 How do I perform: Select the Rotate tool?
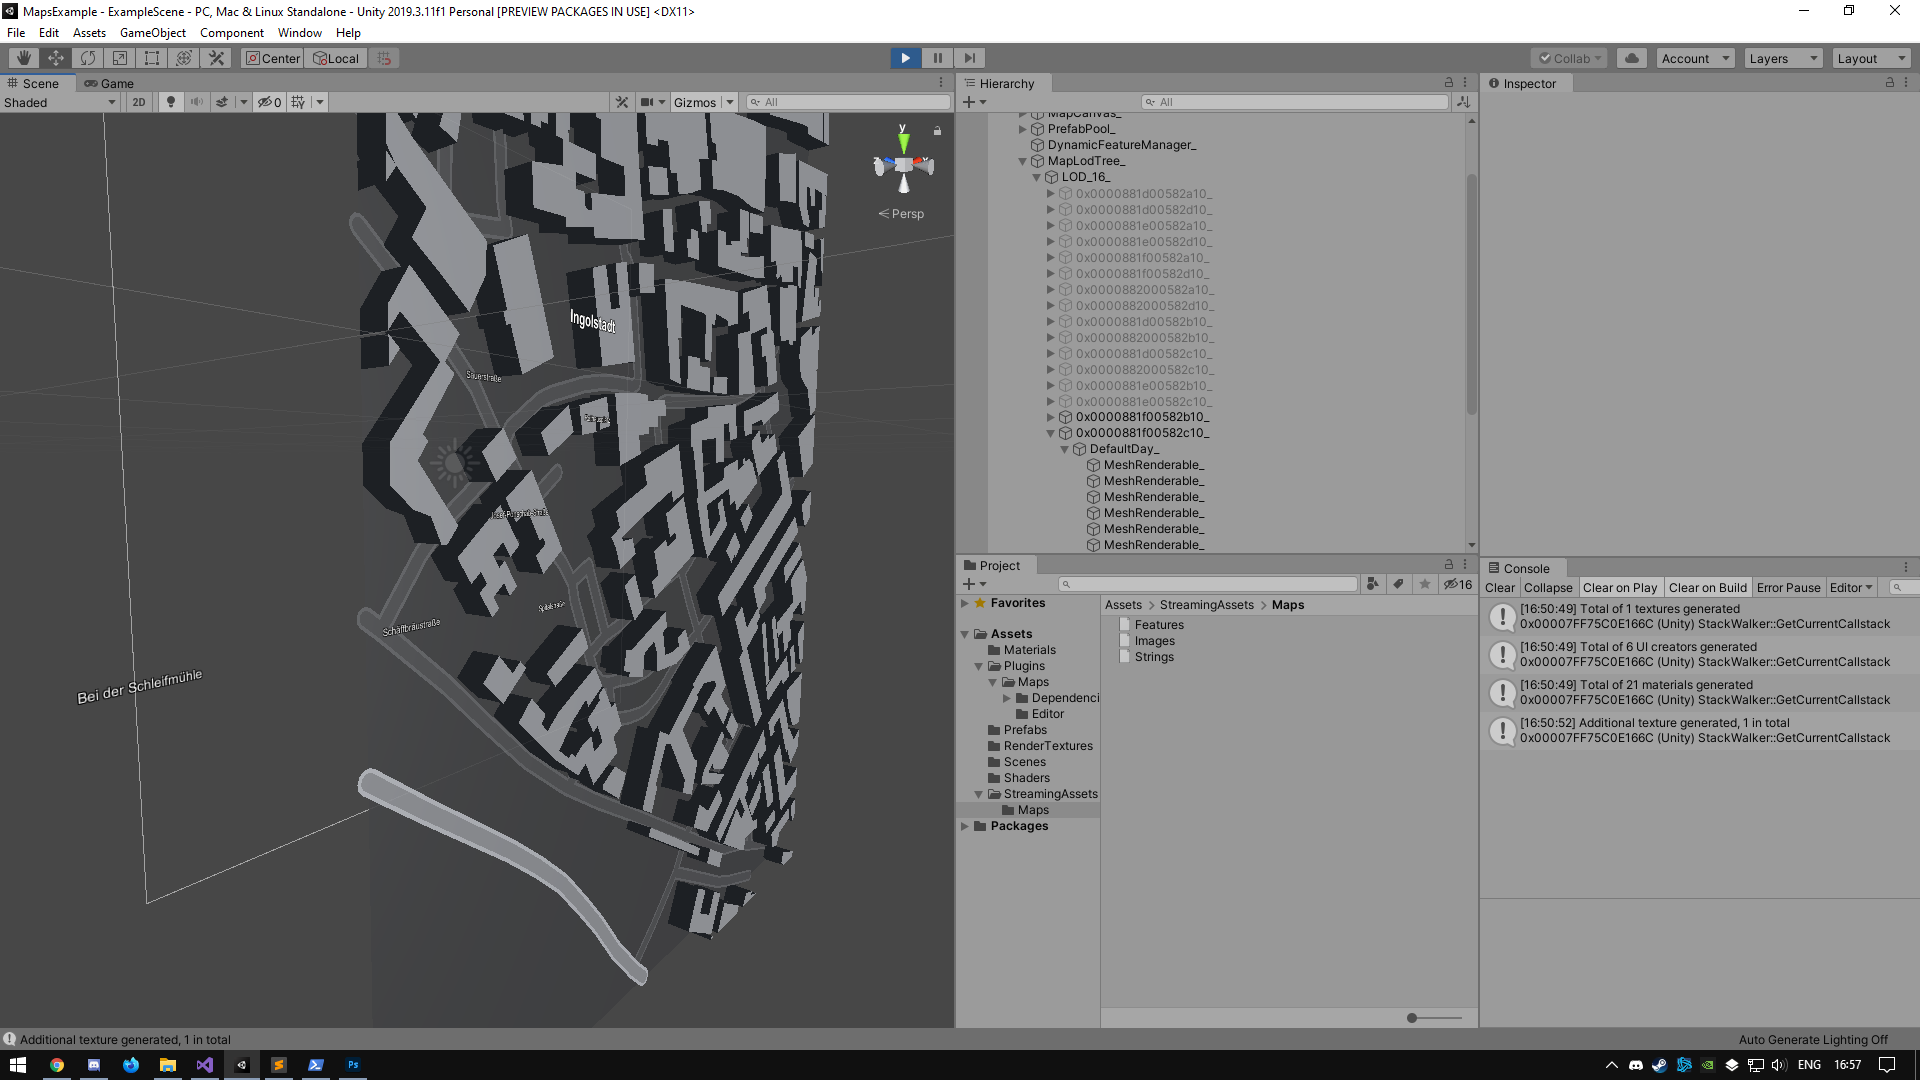88,58
